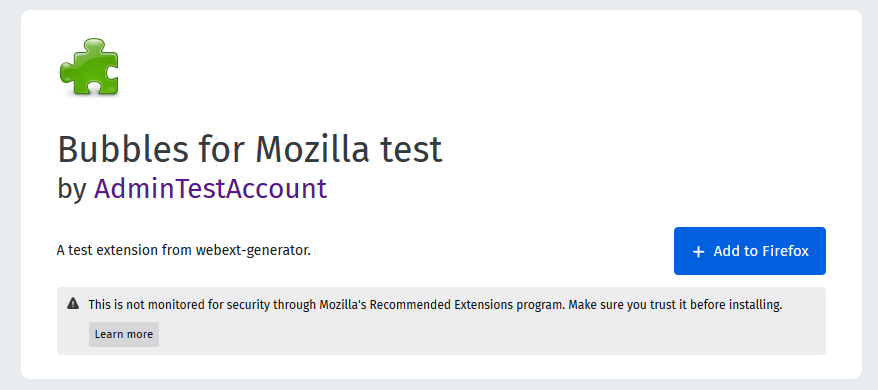Click the plus icon on Add to Firefox
Screen dimensions: 878x390
(698, 252)
